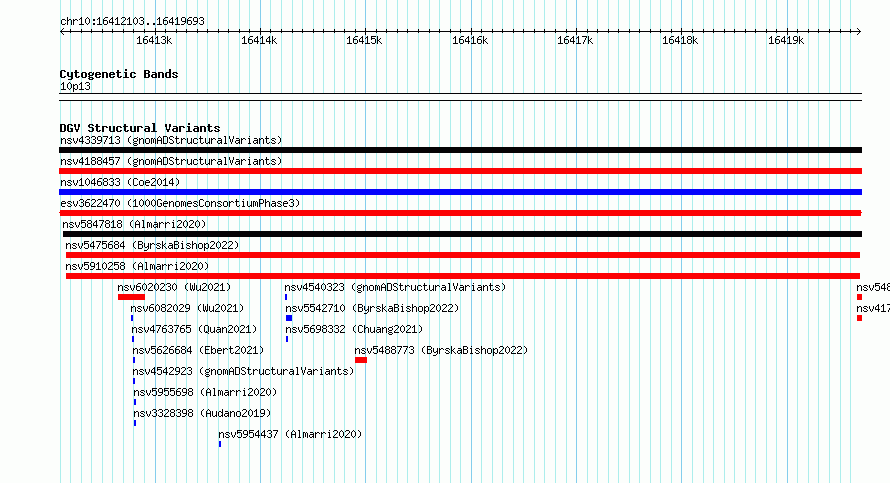Open esv3622470 (1000GenomesConsortiumPhase3) label
Image resolution: width=890 pixels, height=483 pixels.
(x=180, y=203)
